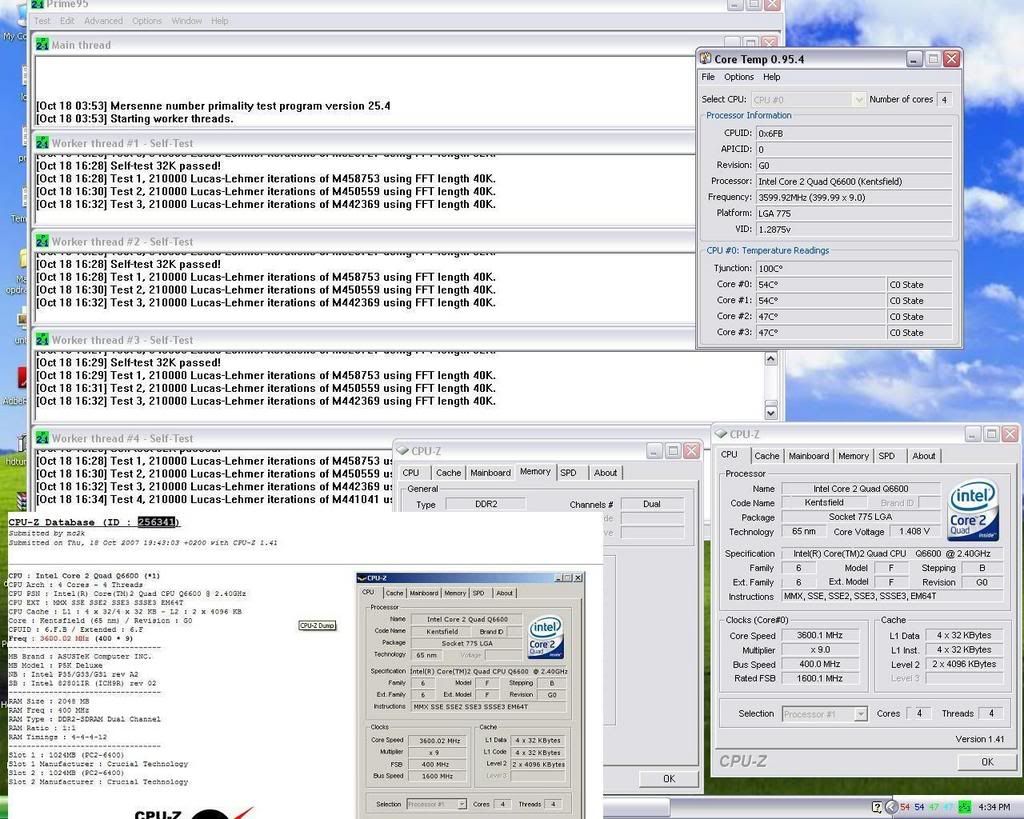This screenshot has height=819, width=1024.
Task: Click the cyan 47 core temperature tray icon
Action: coord(948,807)
